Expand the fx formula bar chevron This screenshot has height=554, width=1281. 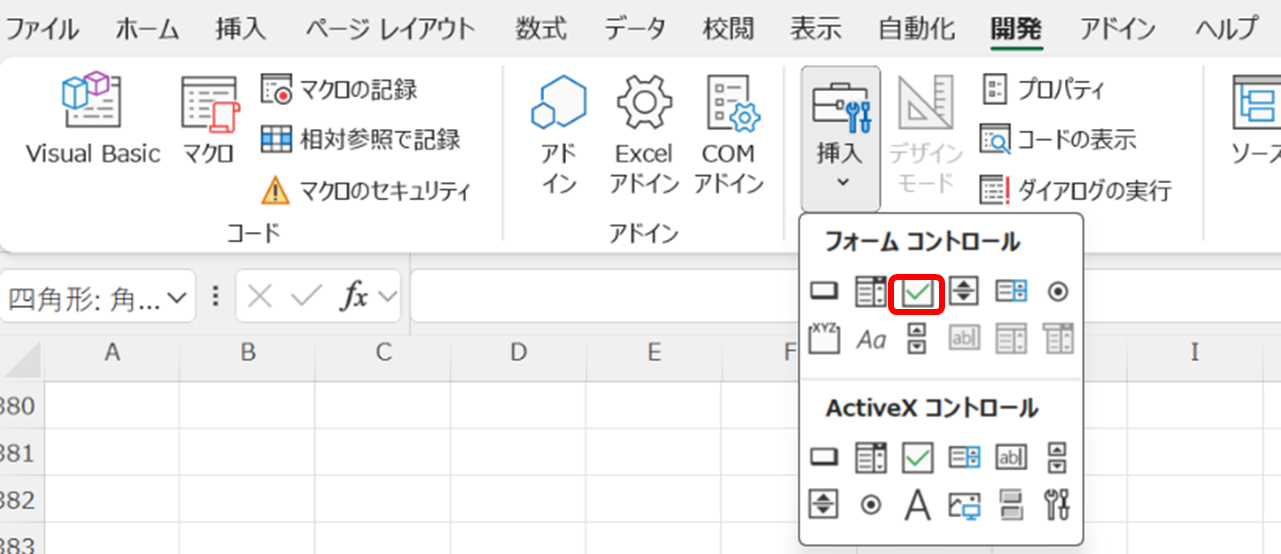coord(385,297)
